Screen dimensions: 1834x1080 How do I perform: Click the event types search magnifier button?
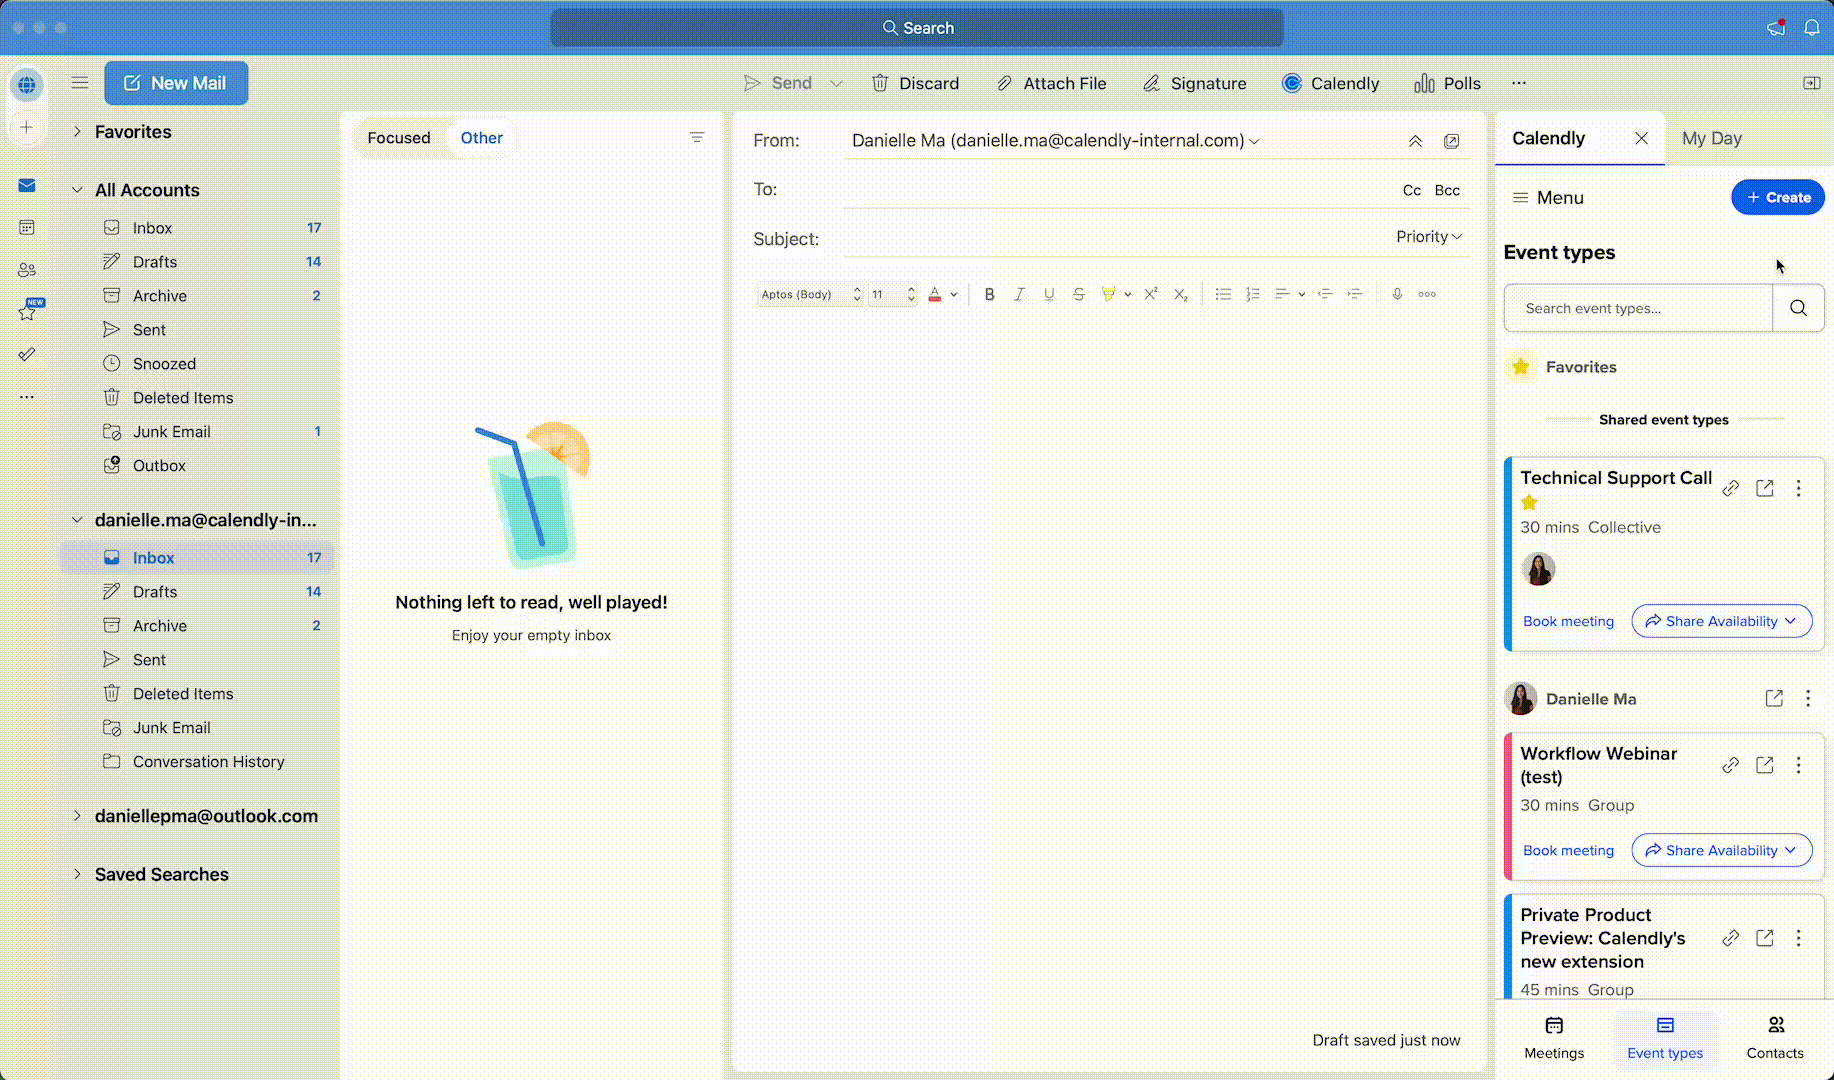coord(1798,308)
